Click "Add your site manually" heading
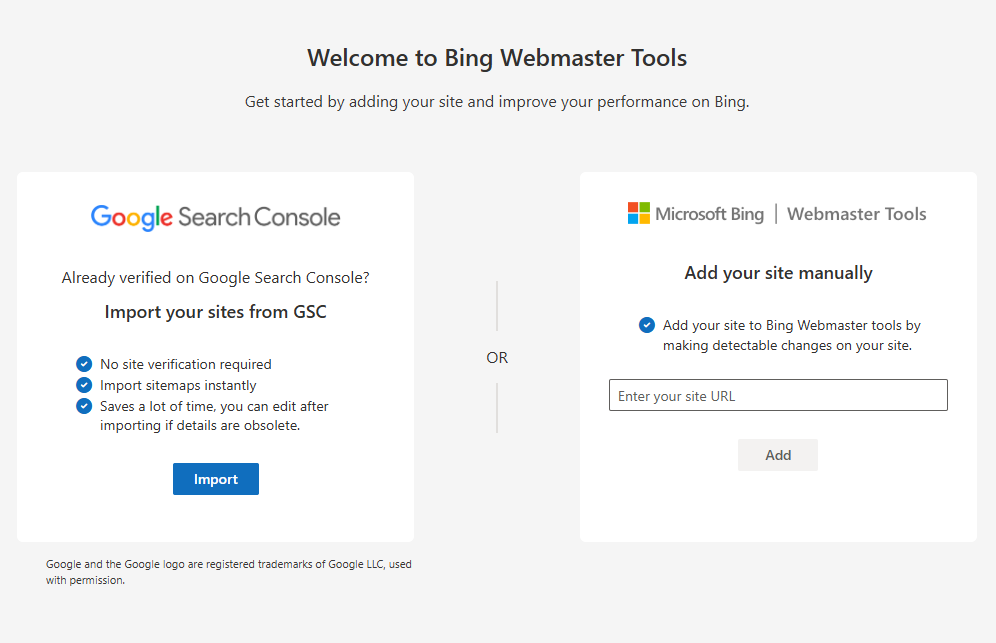Image resolution: width=996 pixels, height=643 pixels. click(x=778, y=272)
